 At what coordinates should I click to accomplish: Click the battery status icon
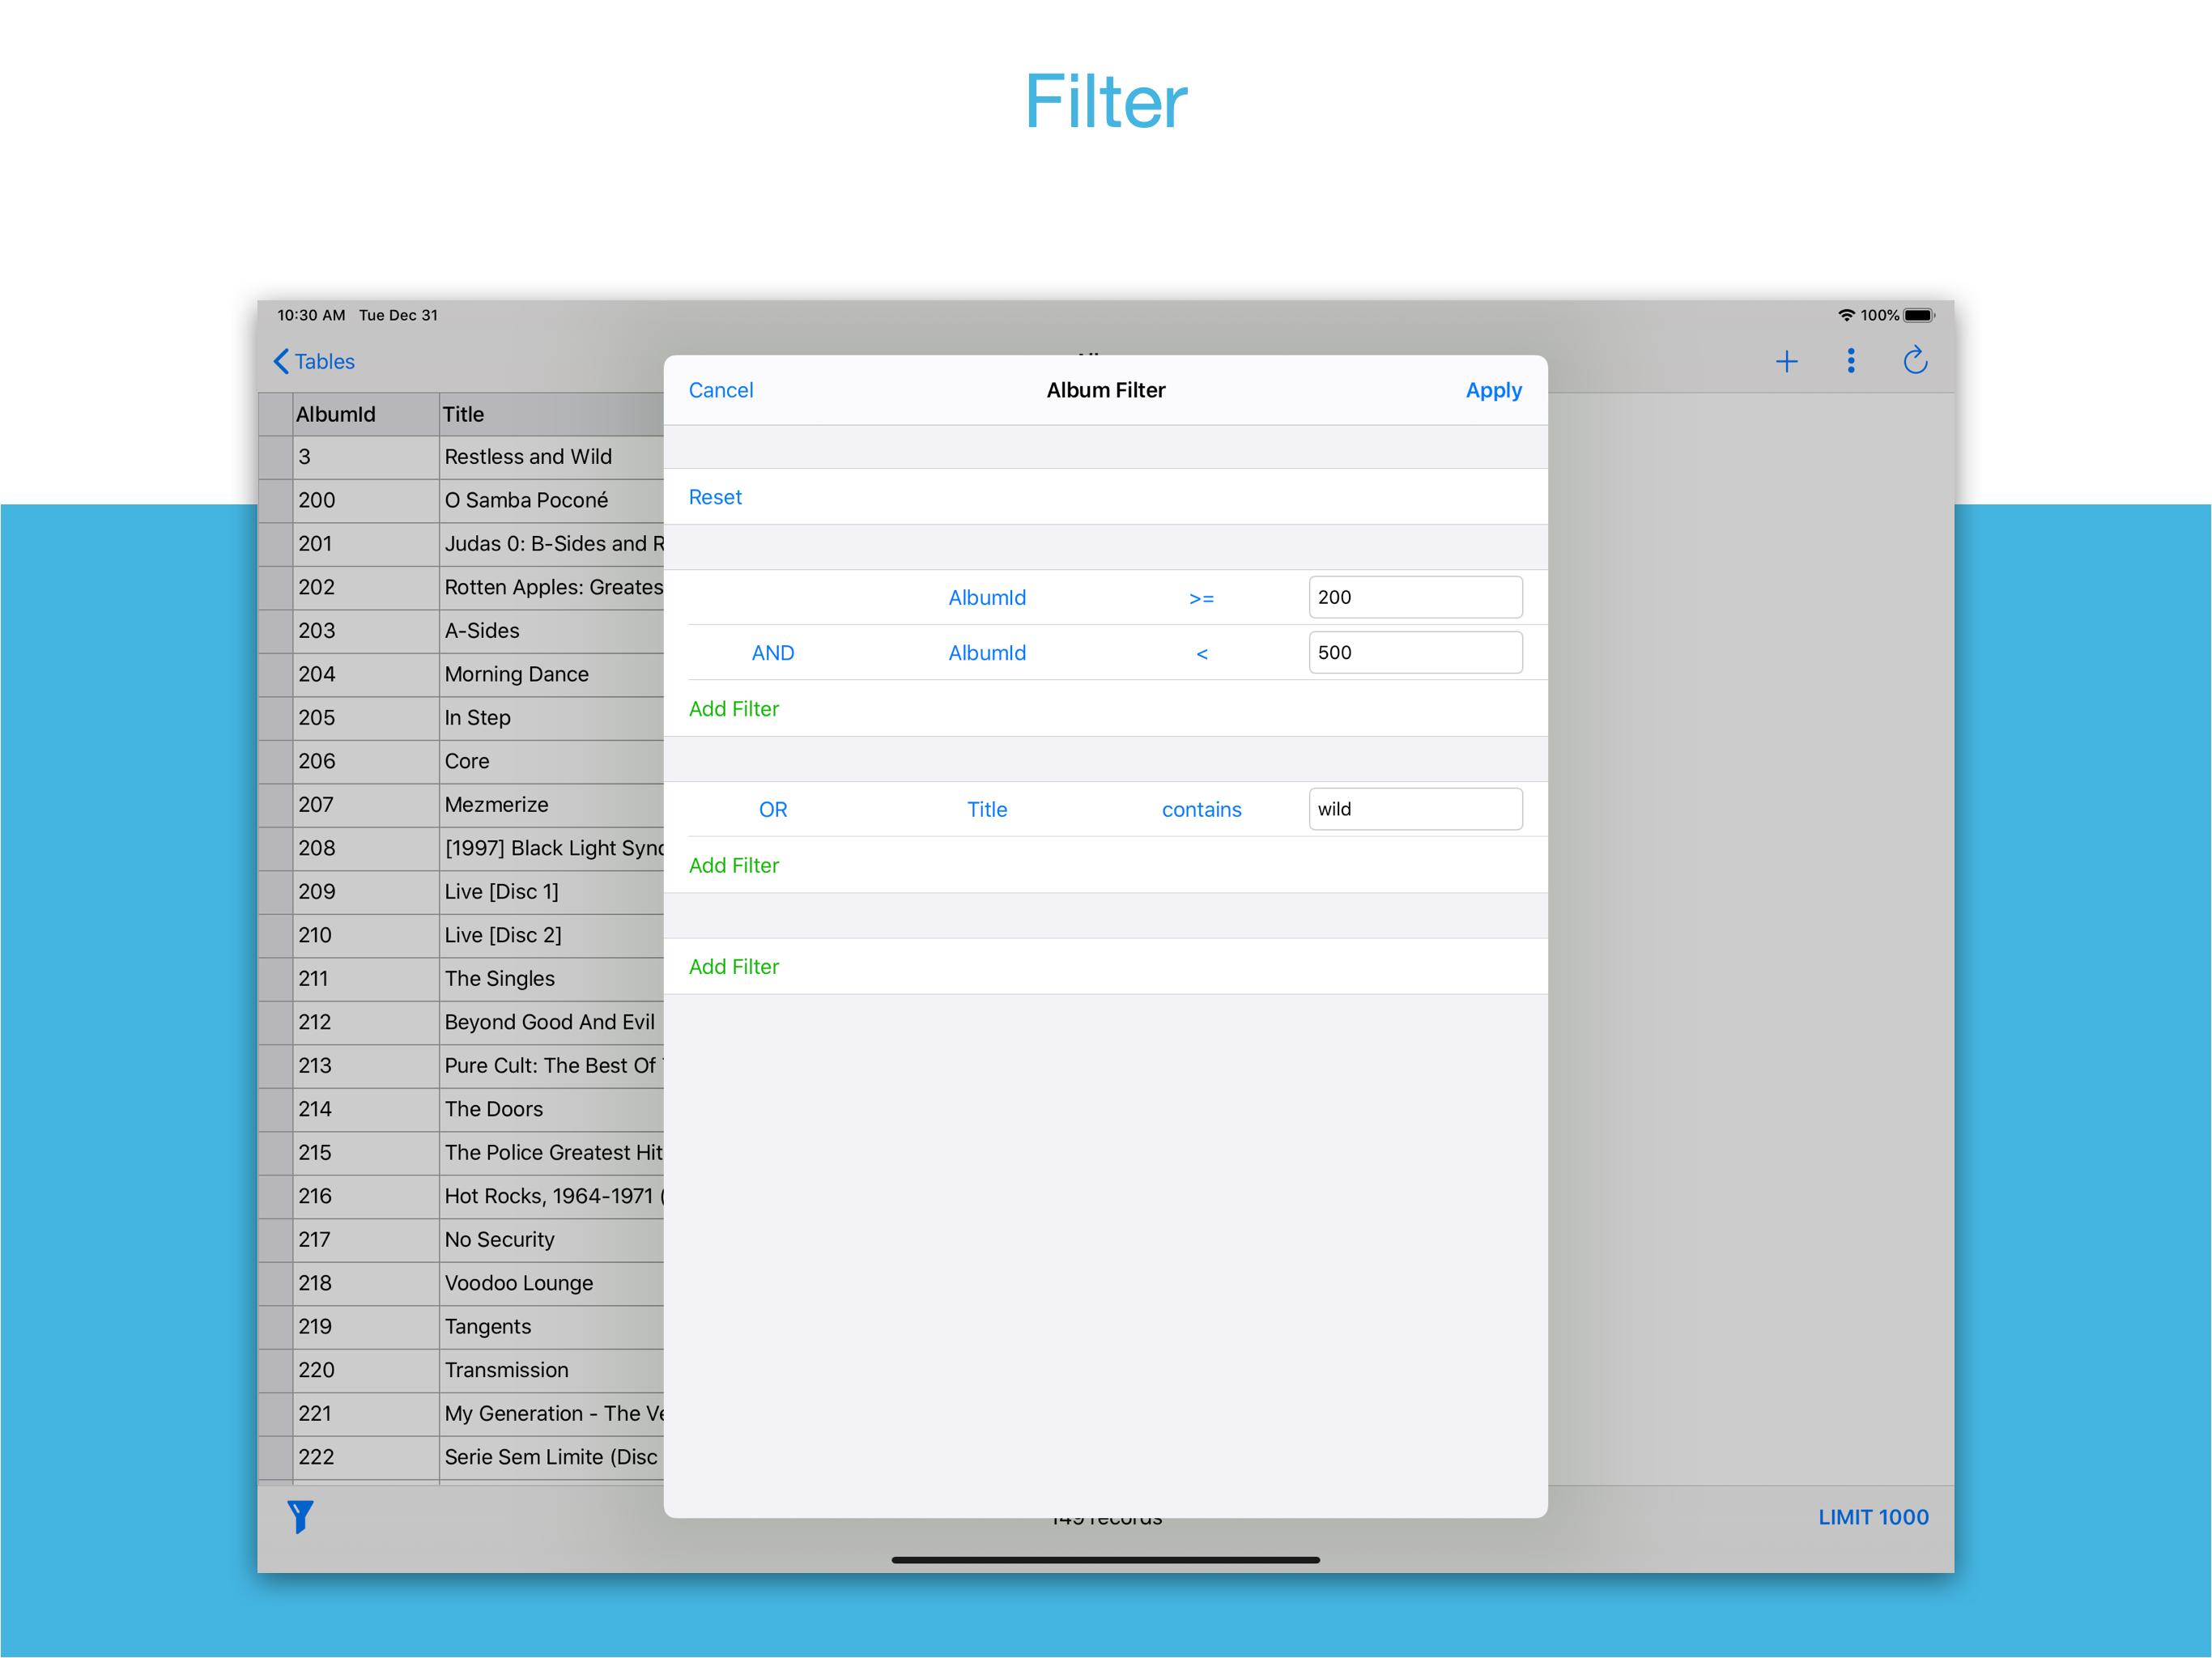[1918, 315]
